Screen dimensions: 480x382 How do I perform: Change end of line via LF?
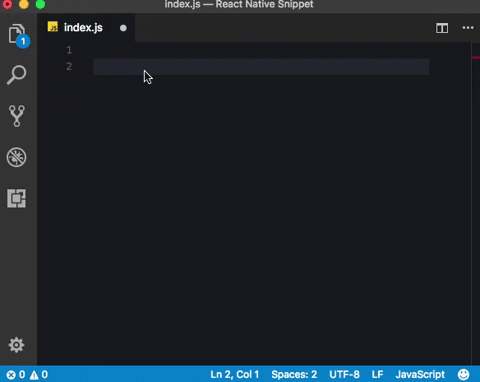click(377, 375)
